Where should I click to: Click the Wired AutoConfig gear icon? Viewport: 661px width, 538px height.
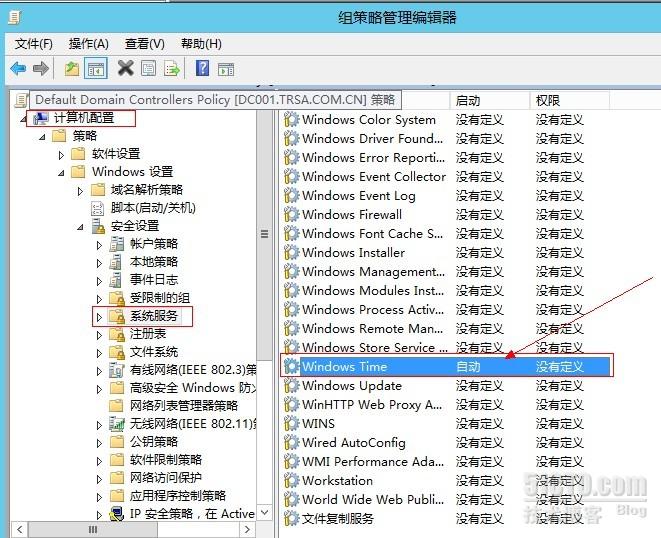291,442
